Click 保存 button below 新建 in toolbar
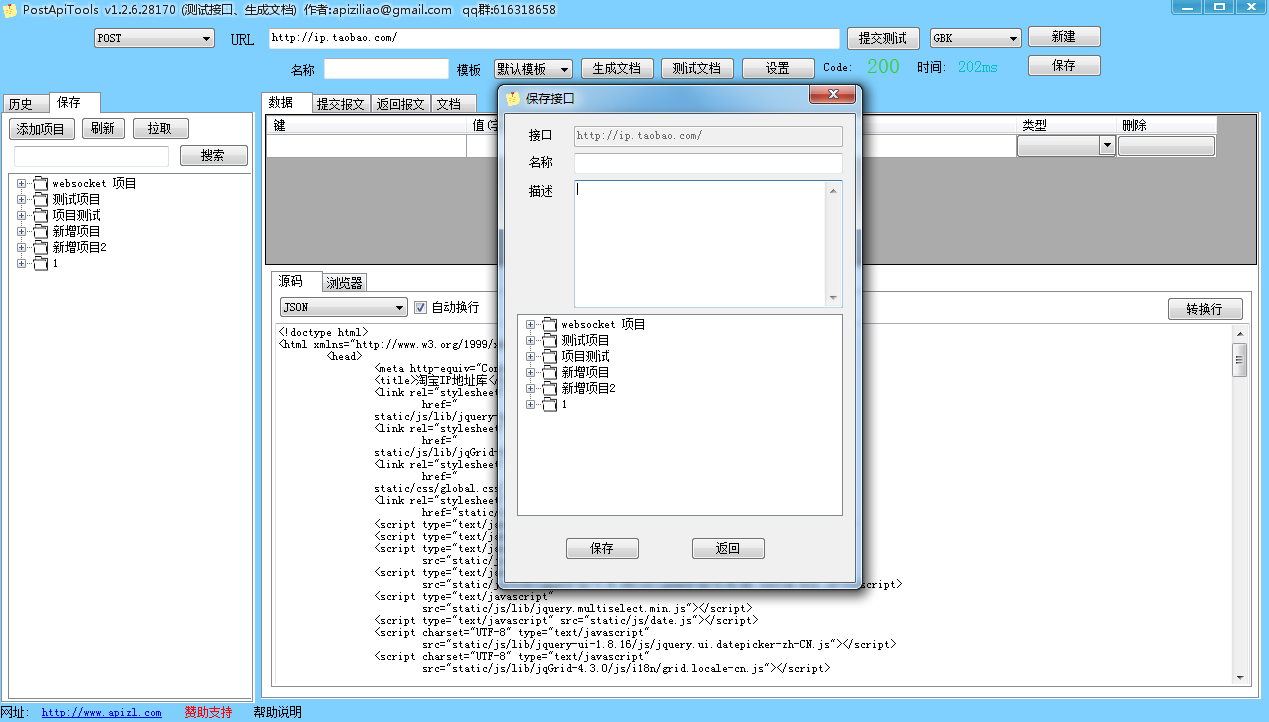The image size is (1269, 722). click(x=1064, y=65)
